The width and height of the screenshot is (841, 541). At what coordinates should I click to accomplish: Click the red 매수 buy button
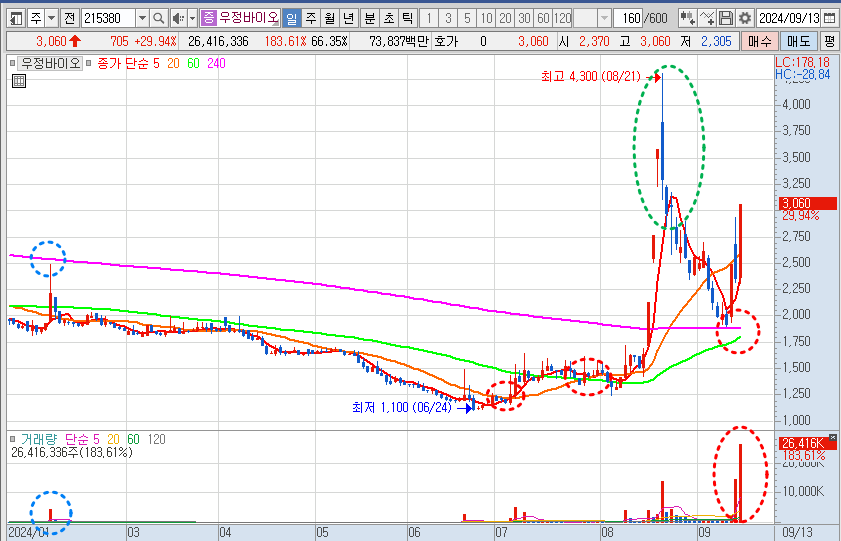[x=759, y=41]
